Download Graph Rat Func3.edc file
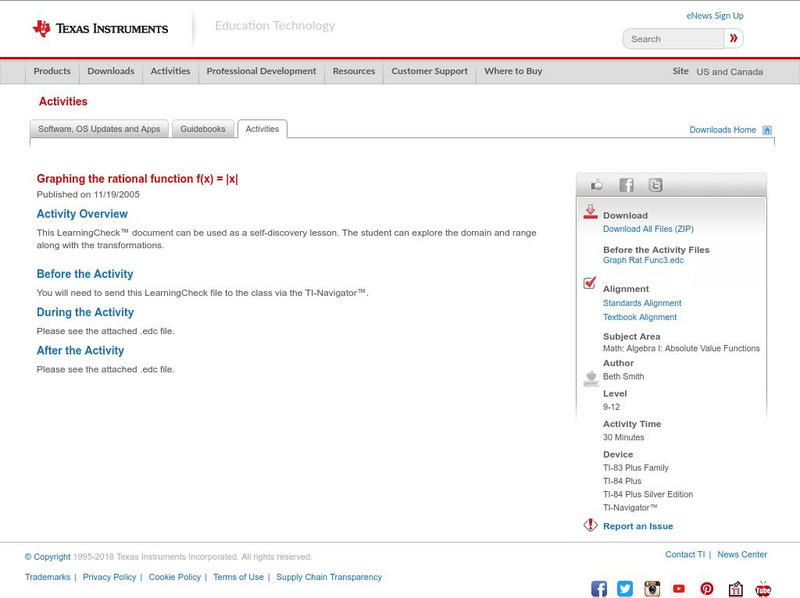The height and width of the screenshot is (598, 800). pos(643,260)
